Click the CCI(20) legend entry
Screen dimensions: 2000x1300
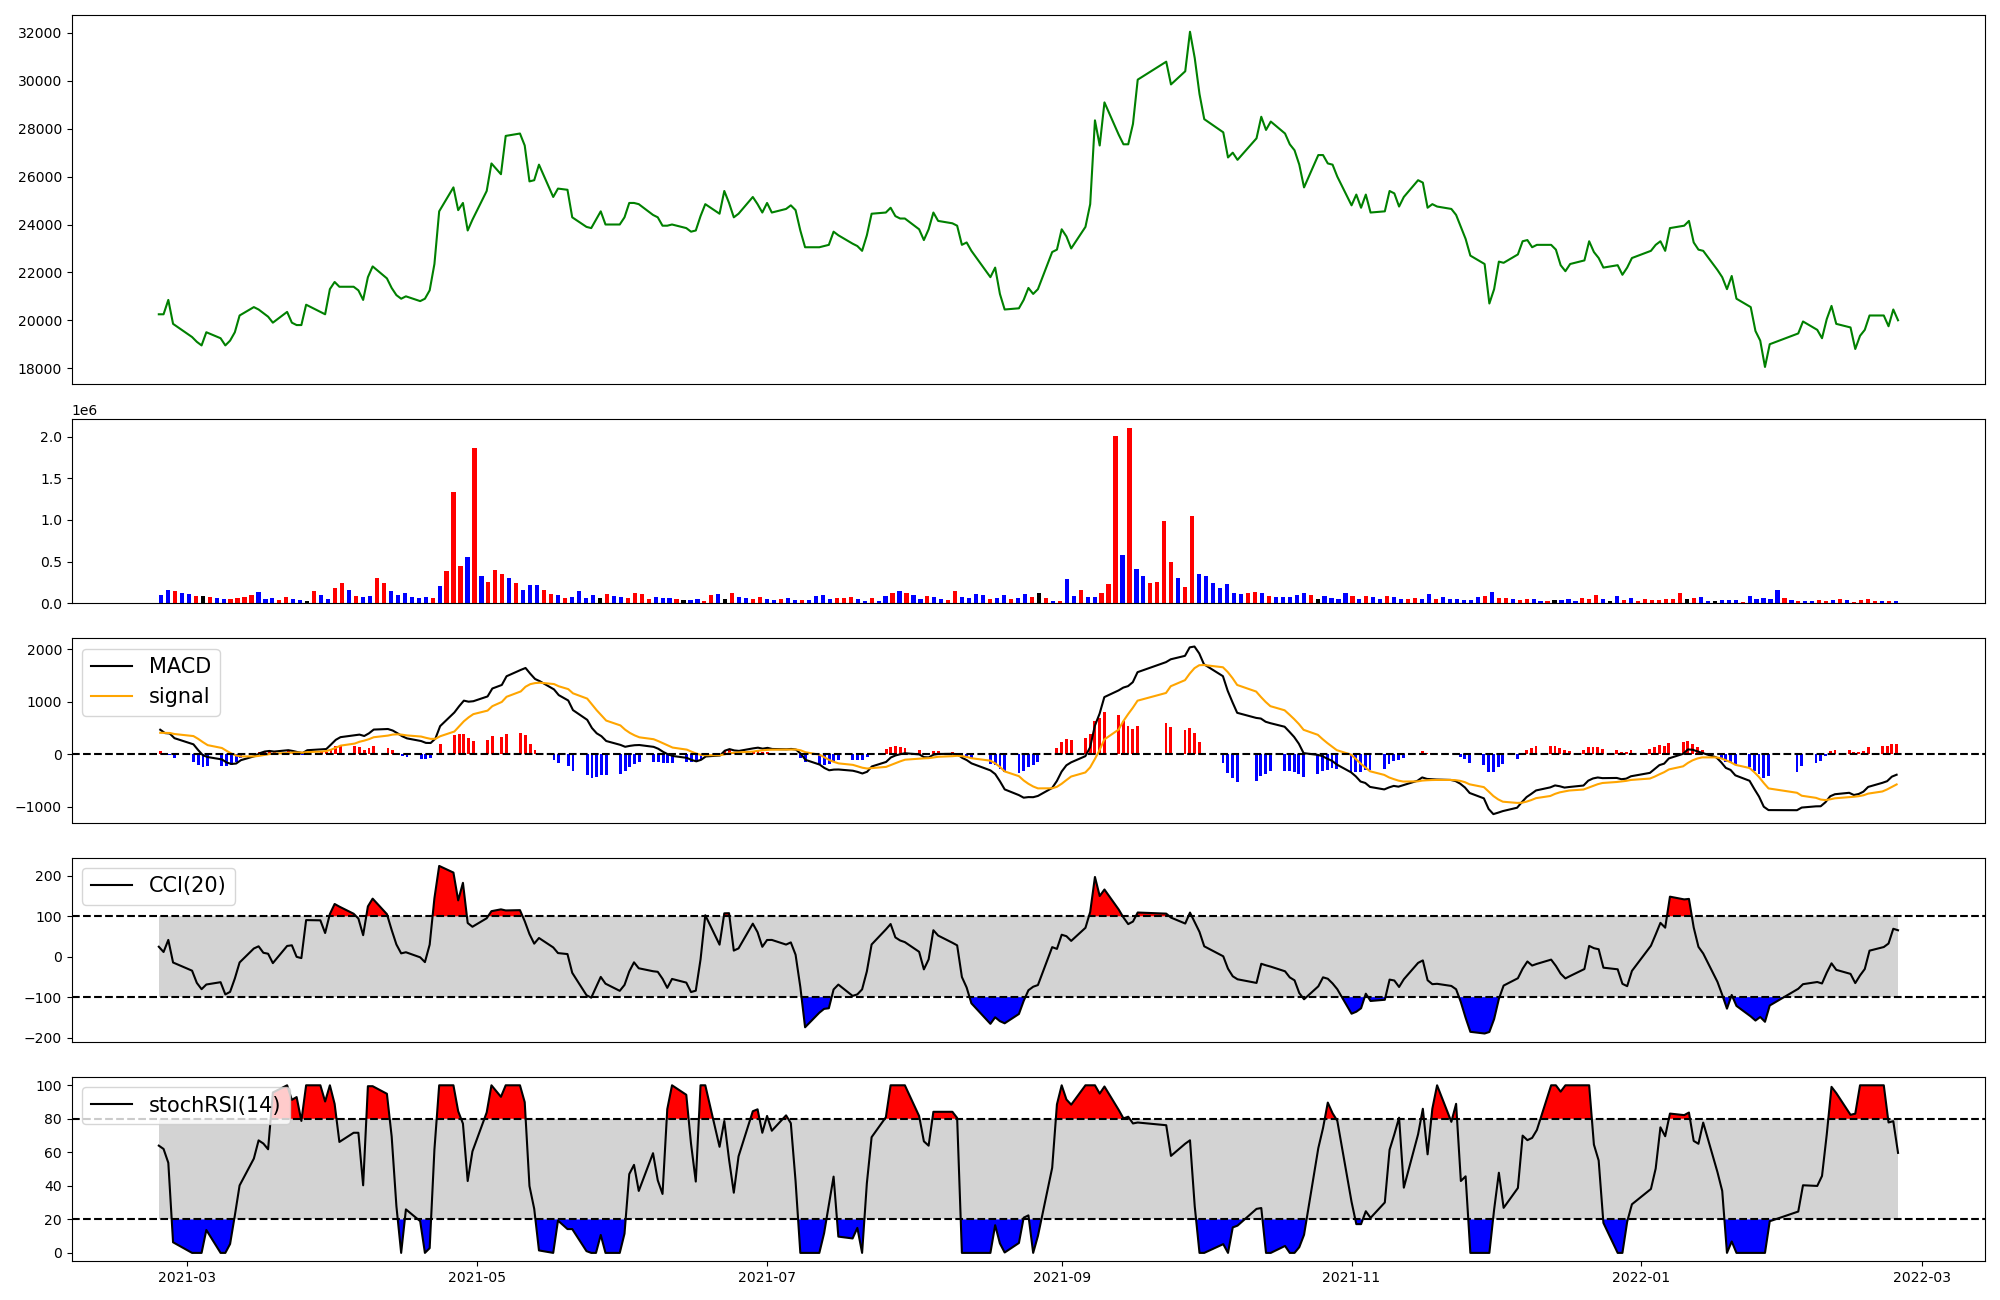coord(186,885)
